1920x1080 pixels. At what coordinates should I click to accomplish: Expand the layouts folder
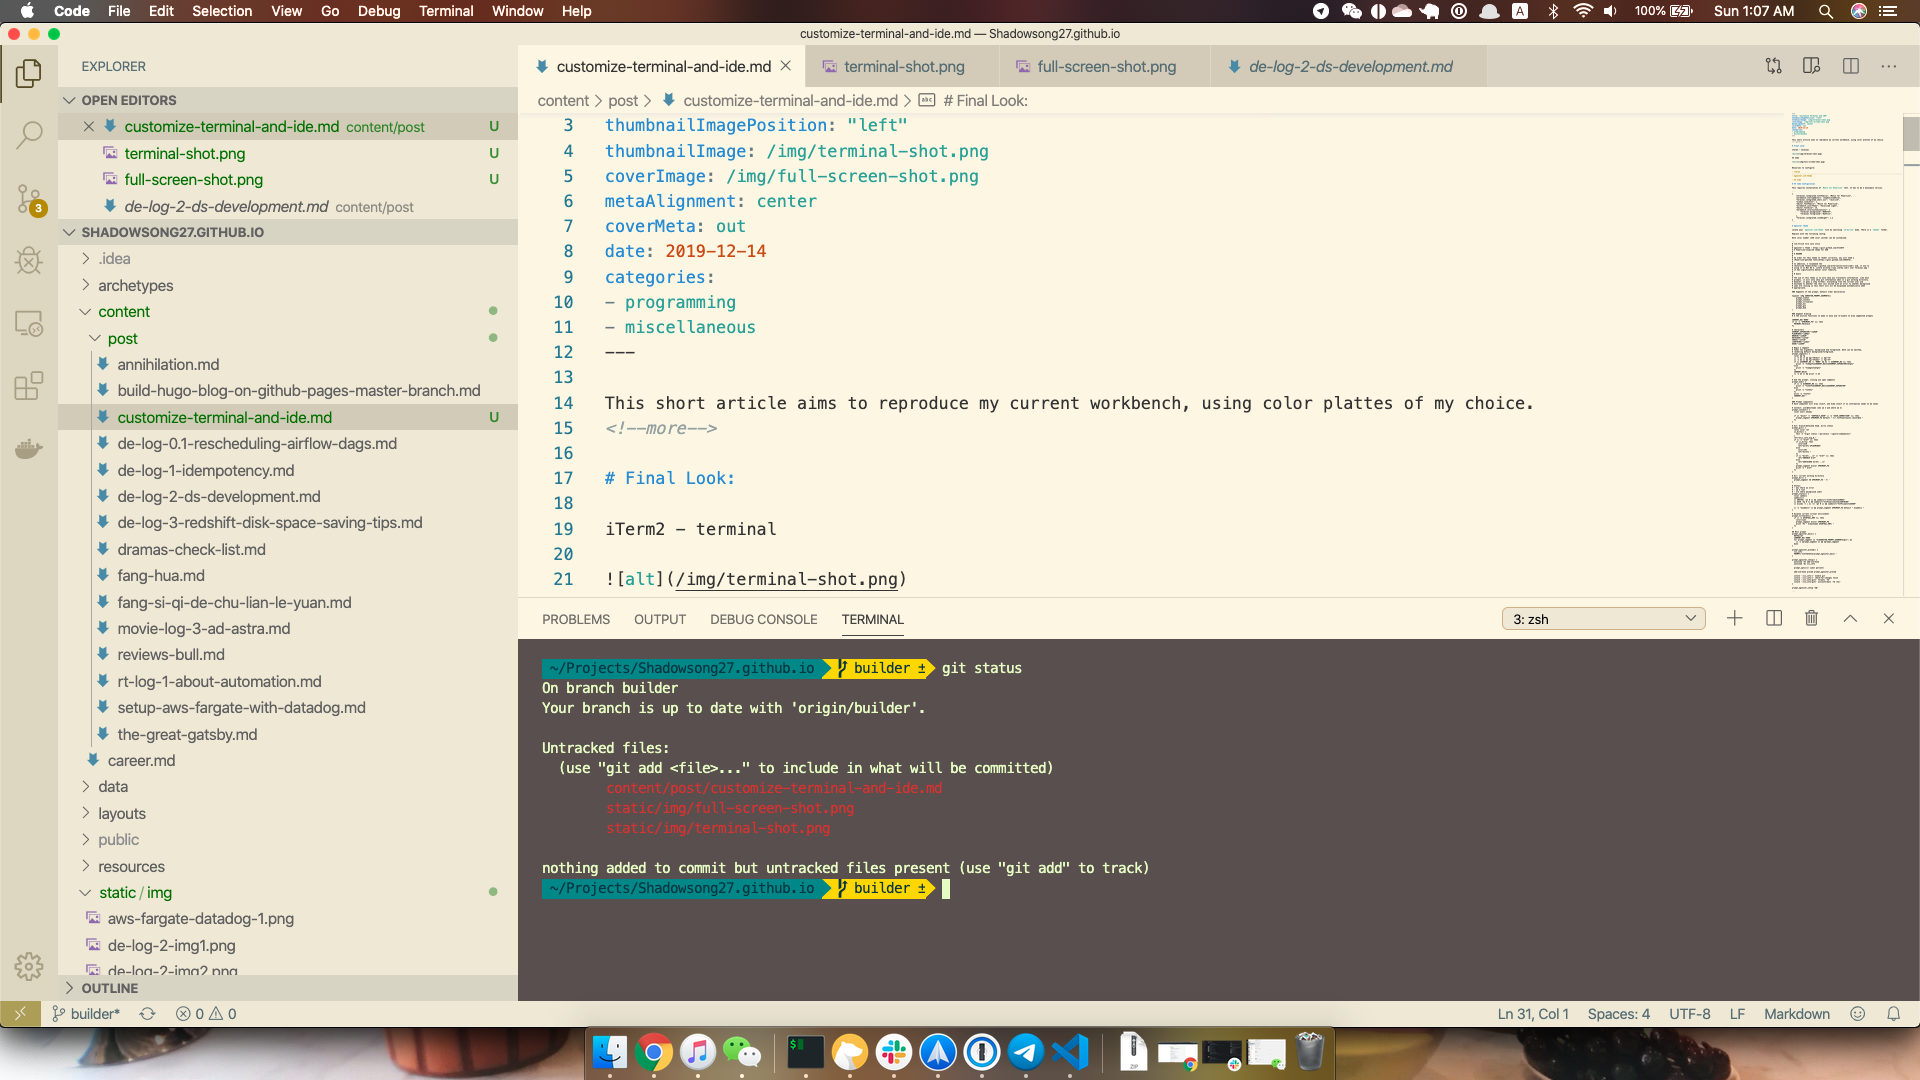point(122,813)
